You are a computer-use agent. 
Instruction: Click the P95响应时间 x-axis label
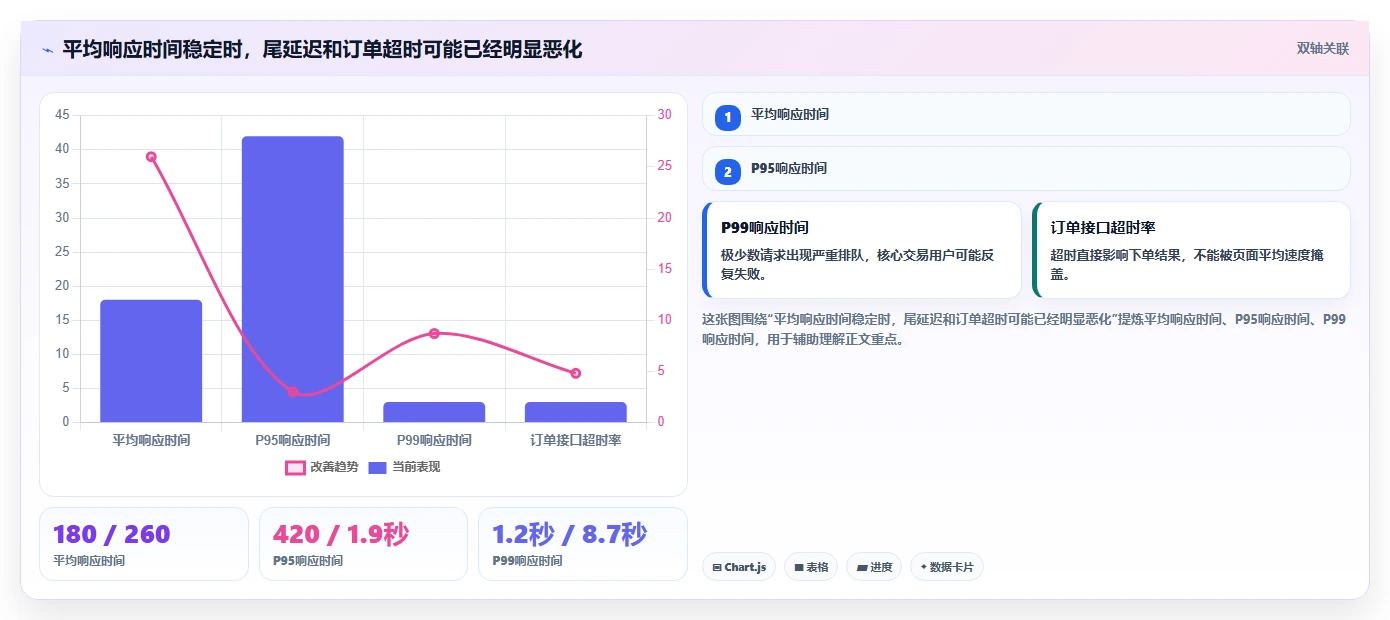pyautogui.click(x=293, y=440)
